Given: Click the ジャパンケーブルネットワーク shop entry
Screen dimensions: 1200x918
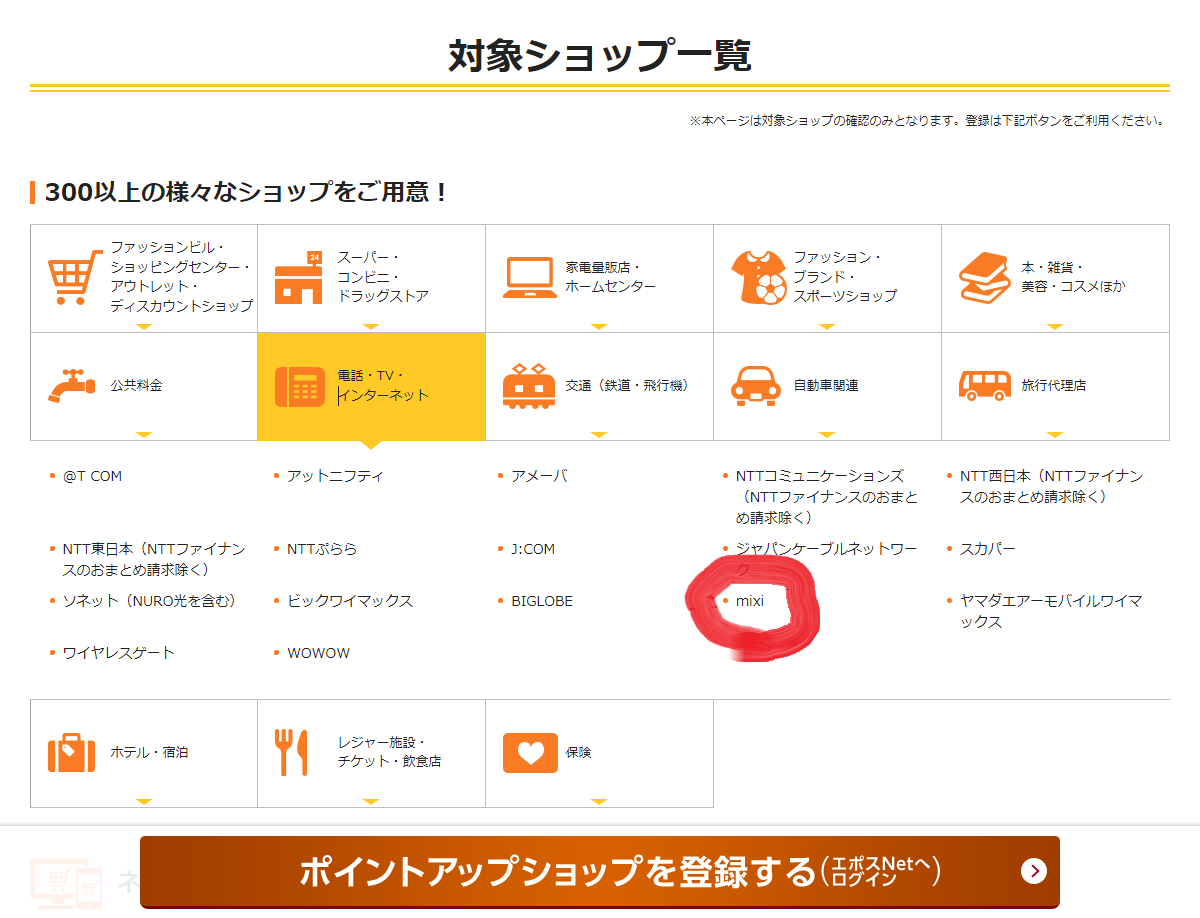Looking at the screenshot, I should click(827, 559).
